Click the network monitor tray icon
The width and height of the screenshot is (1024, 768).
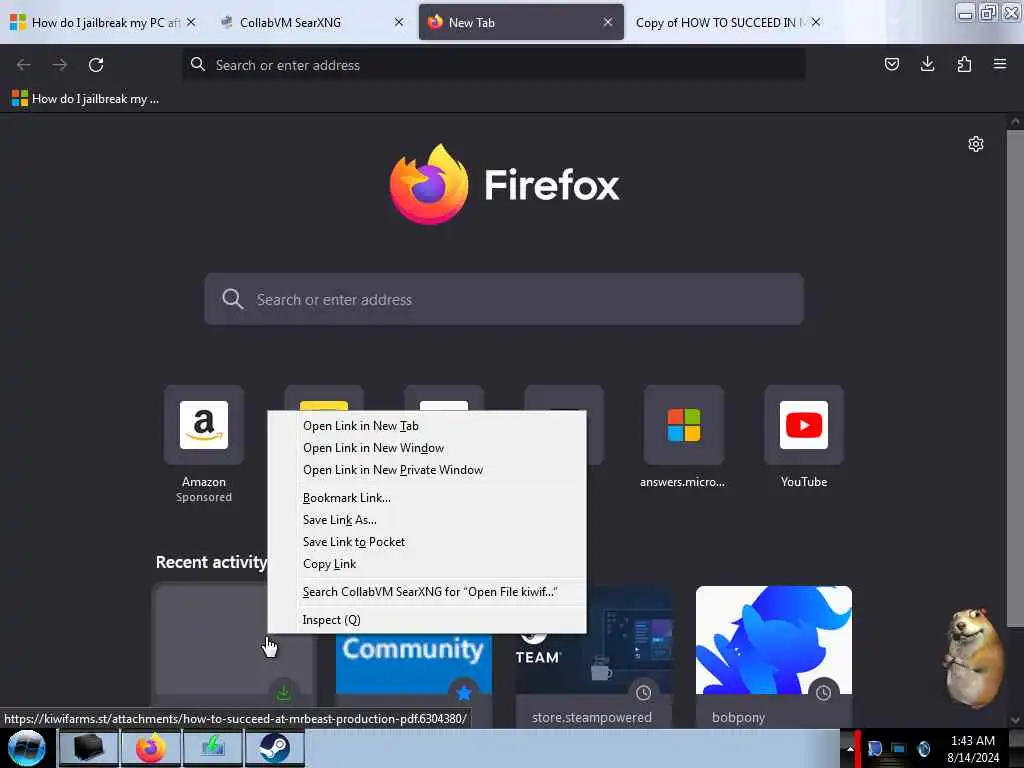pos(899,748)
